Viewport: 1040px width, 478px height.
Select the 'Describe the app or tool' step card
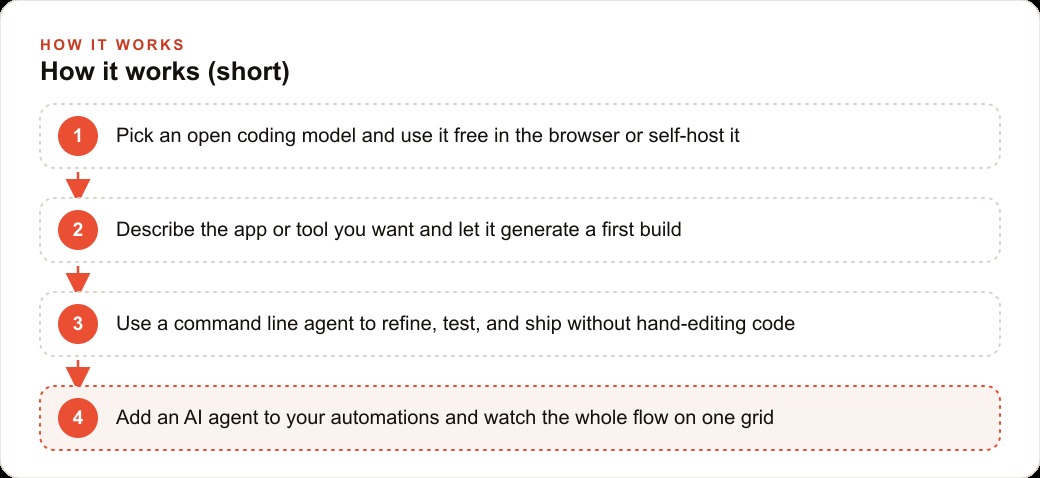click(x=520, y=230)
